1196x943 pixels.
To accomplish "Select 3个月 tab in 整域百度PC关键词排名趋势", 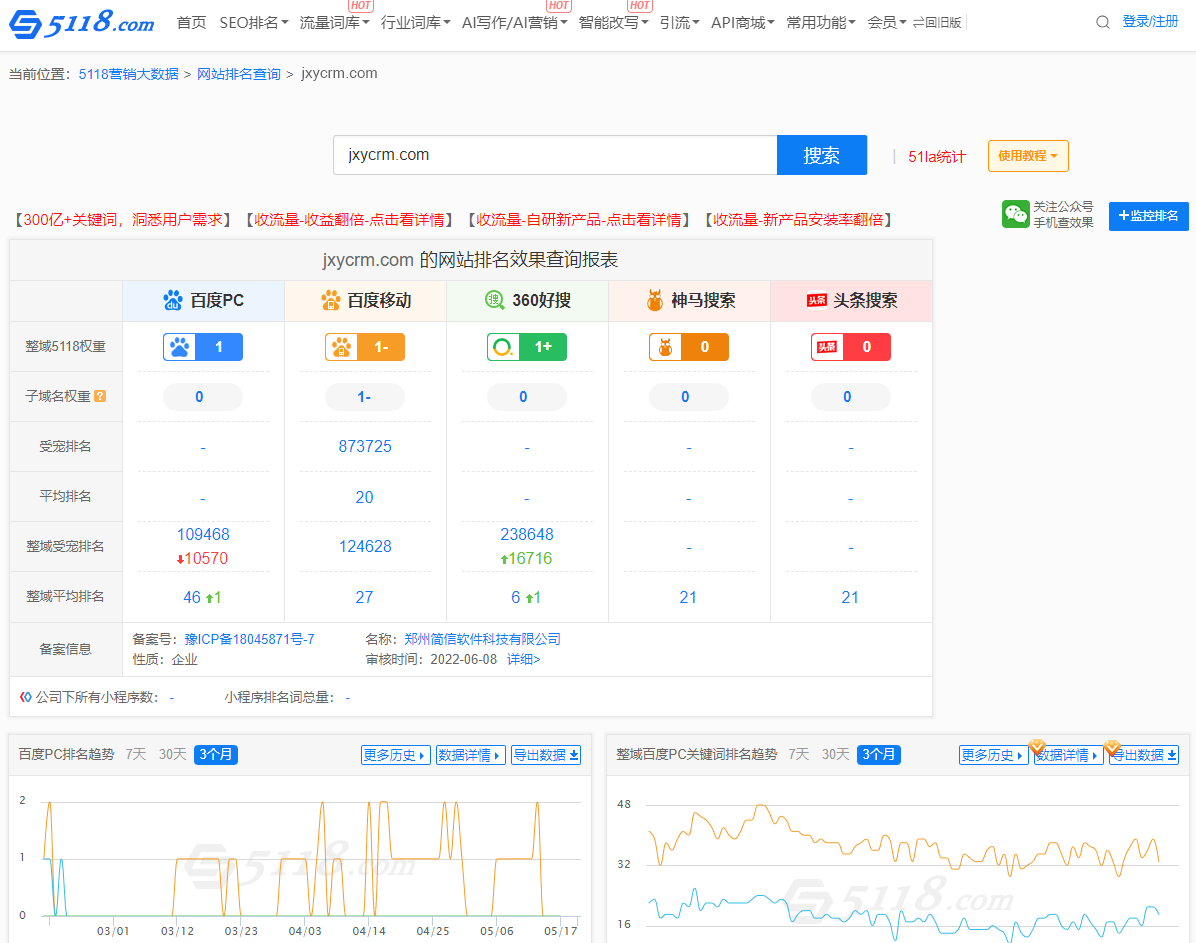I will [879, 755].
